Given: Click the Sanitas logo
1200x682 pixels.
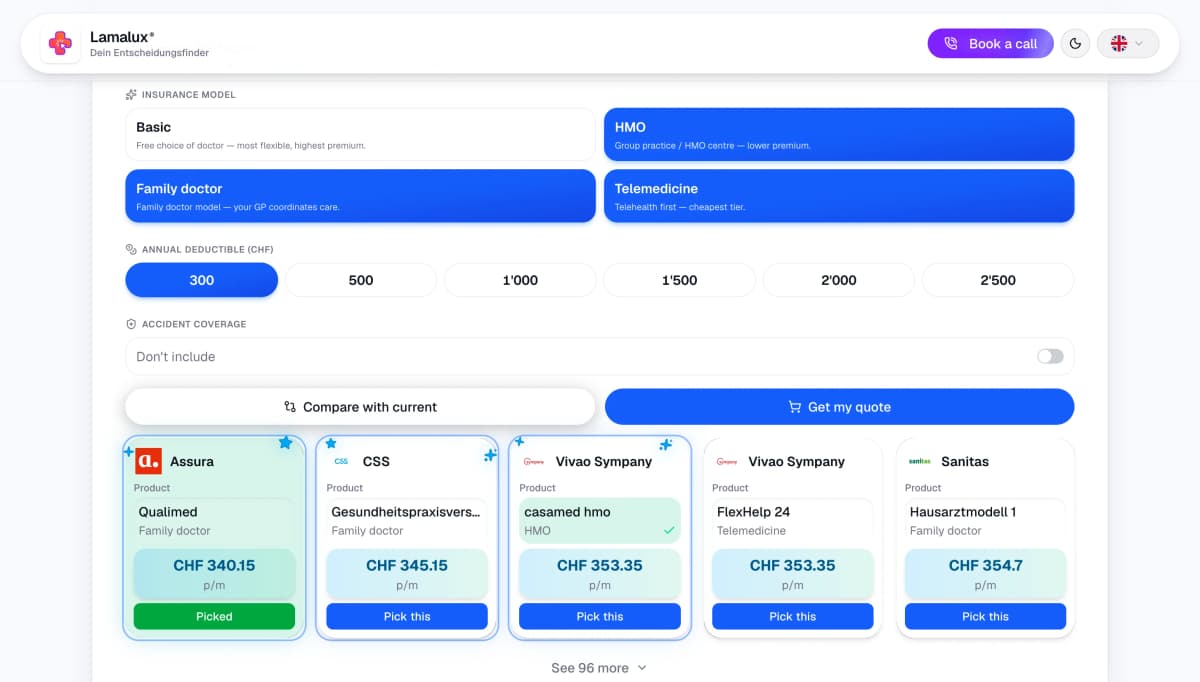Looking at the screenshot, I should [919, 461].
